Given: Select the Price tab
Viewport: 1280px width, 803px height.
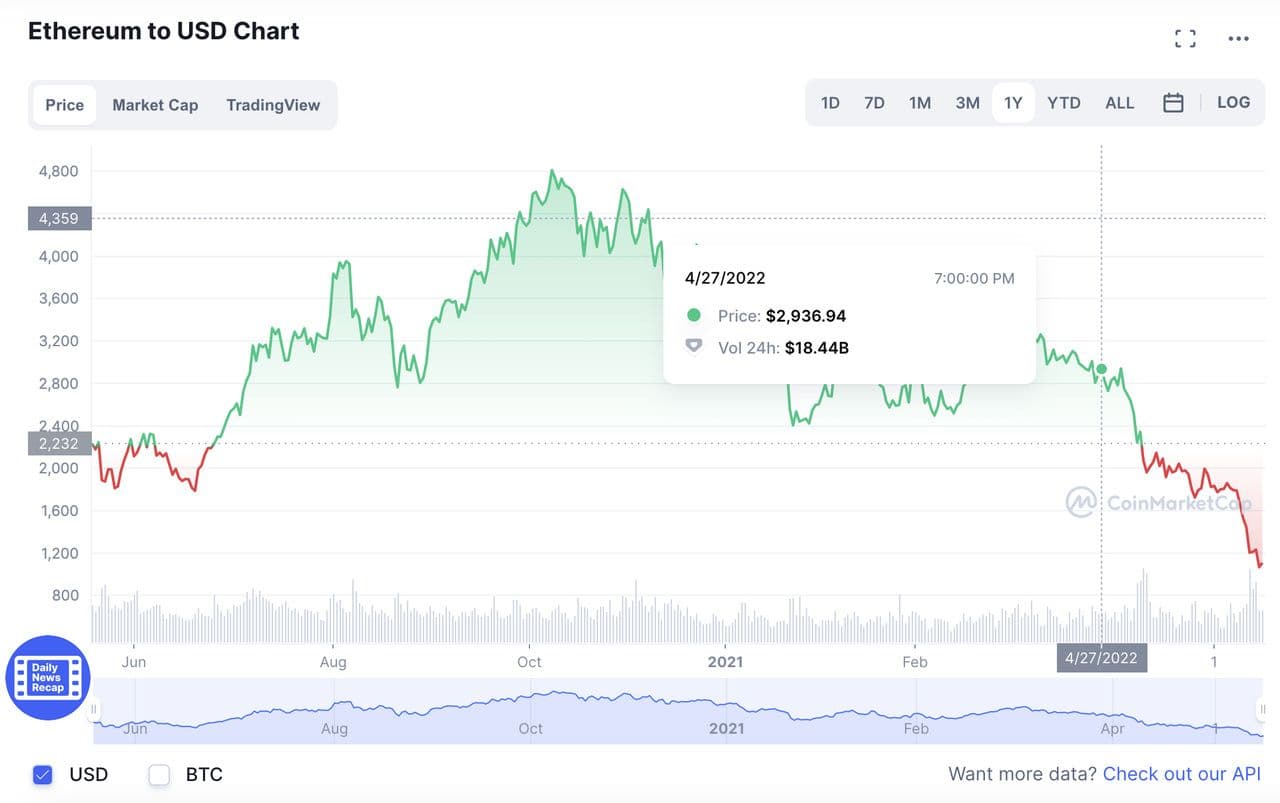Looking at the screenshot, I should (x=65, y=105).
